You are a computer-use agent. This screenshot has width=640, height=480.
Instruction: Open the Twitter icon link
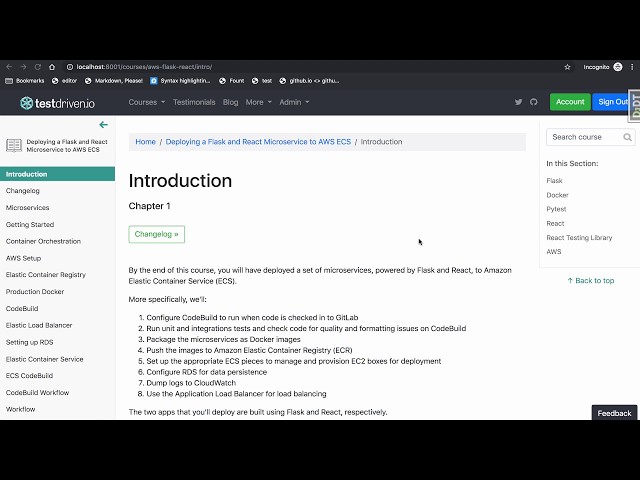pos(518,102)
